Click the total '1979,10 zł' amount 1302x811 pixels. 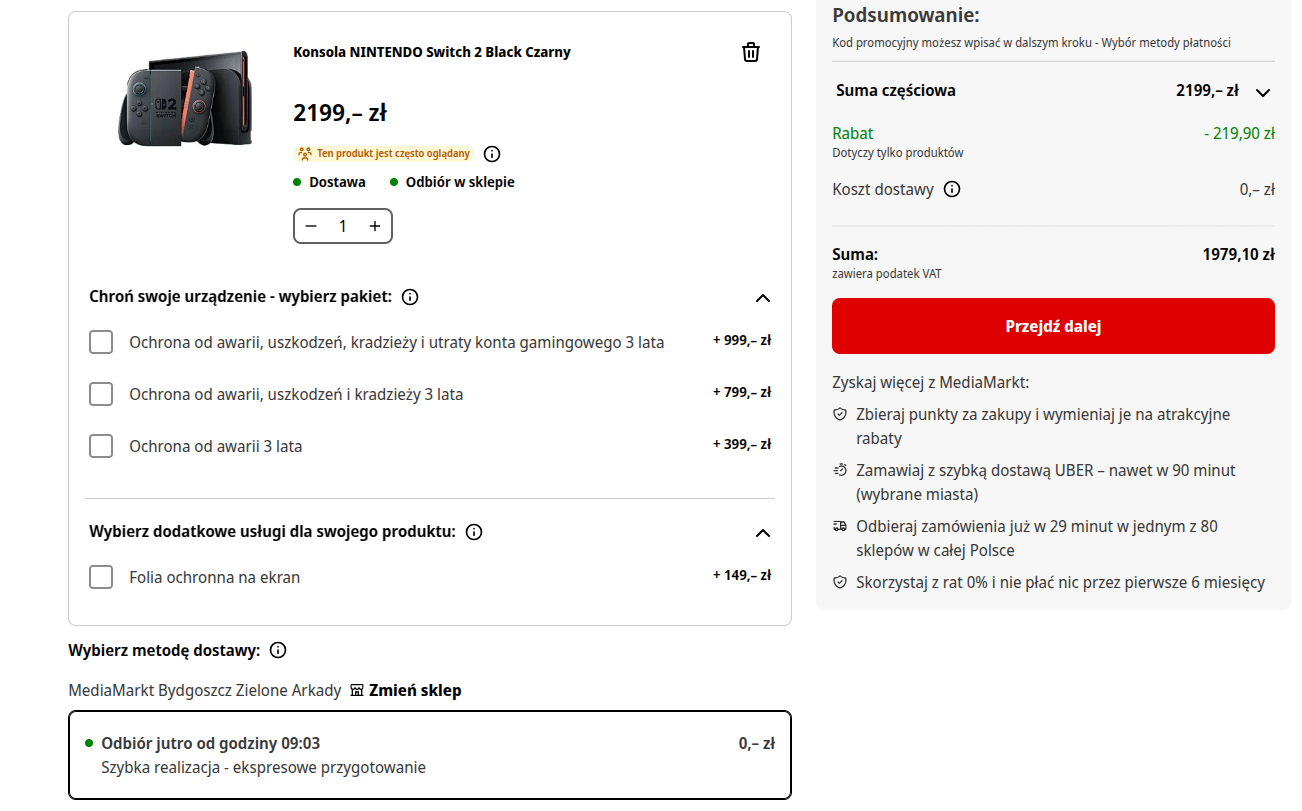coord(1238,254)
